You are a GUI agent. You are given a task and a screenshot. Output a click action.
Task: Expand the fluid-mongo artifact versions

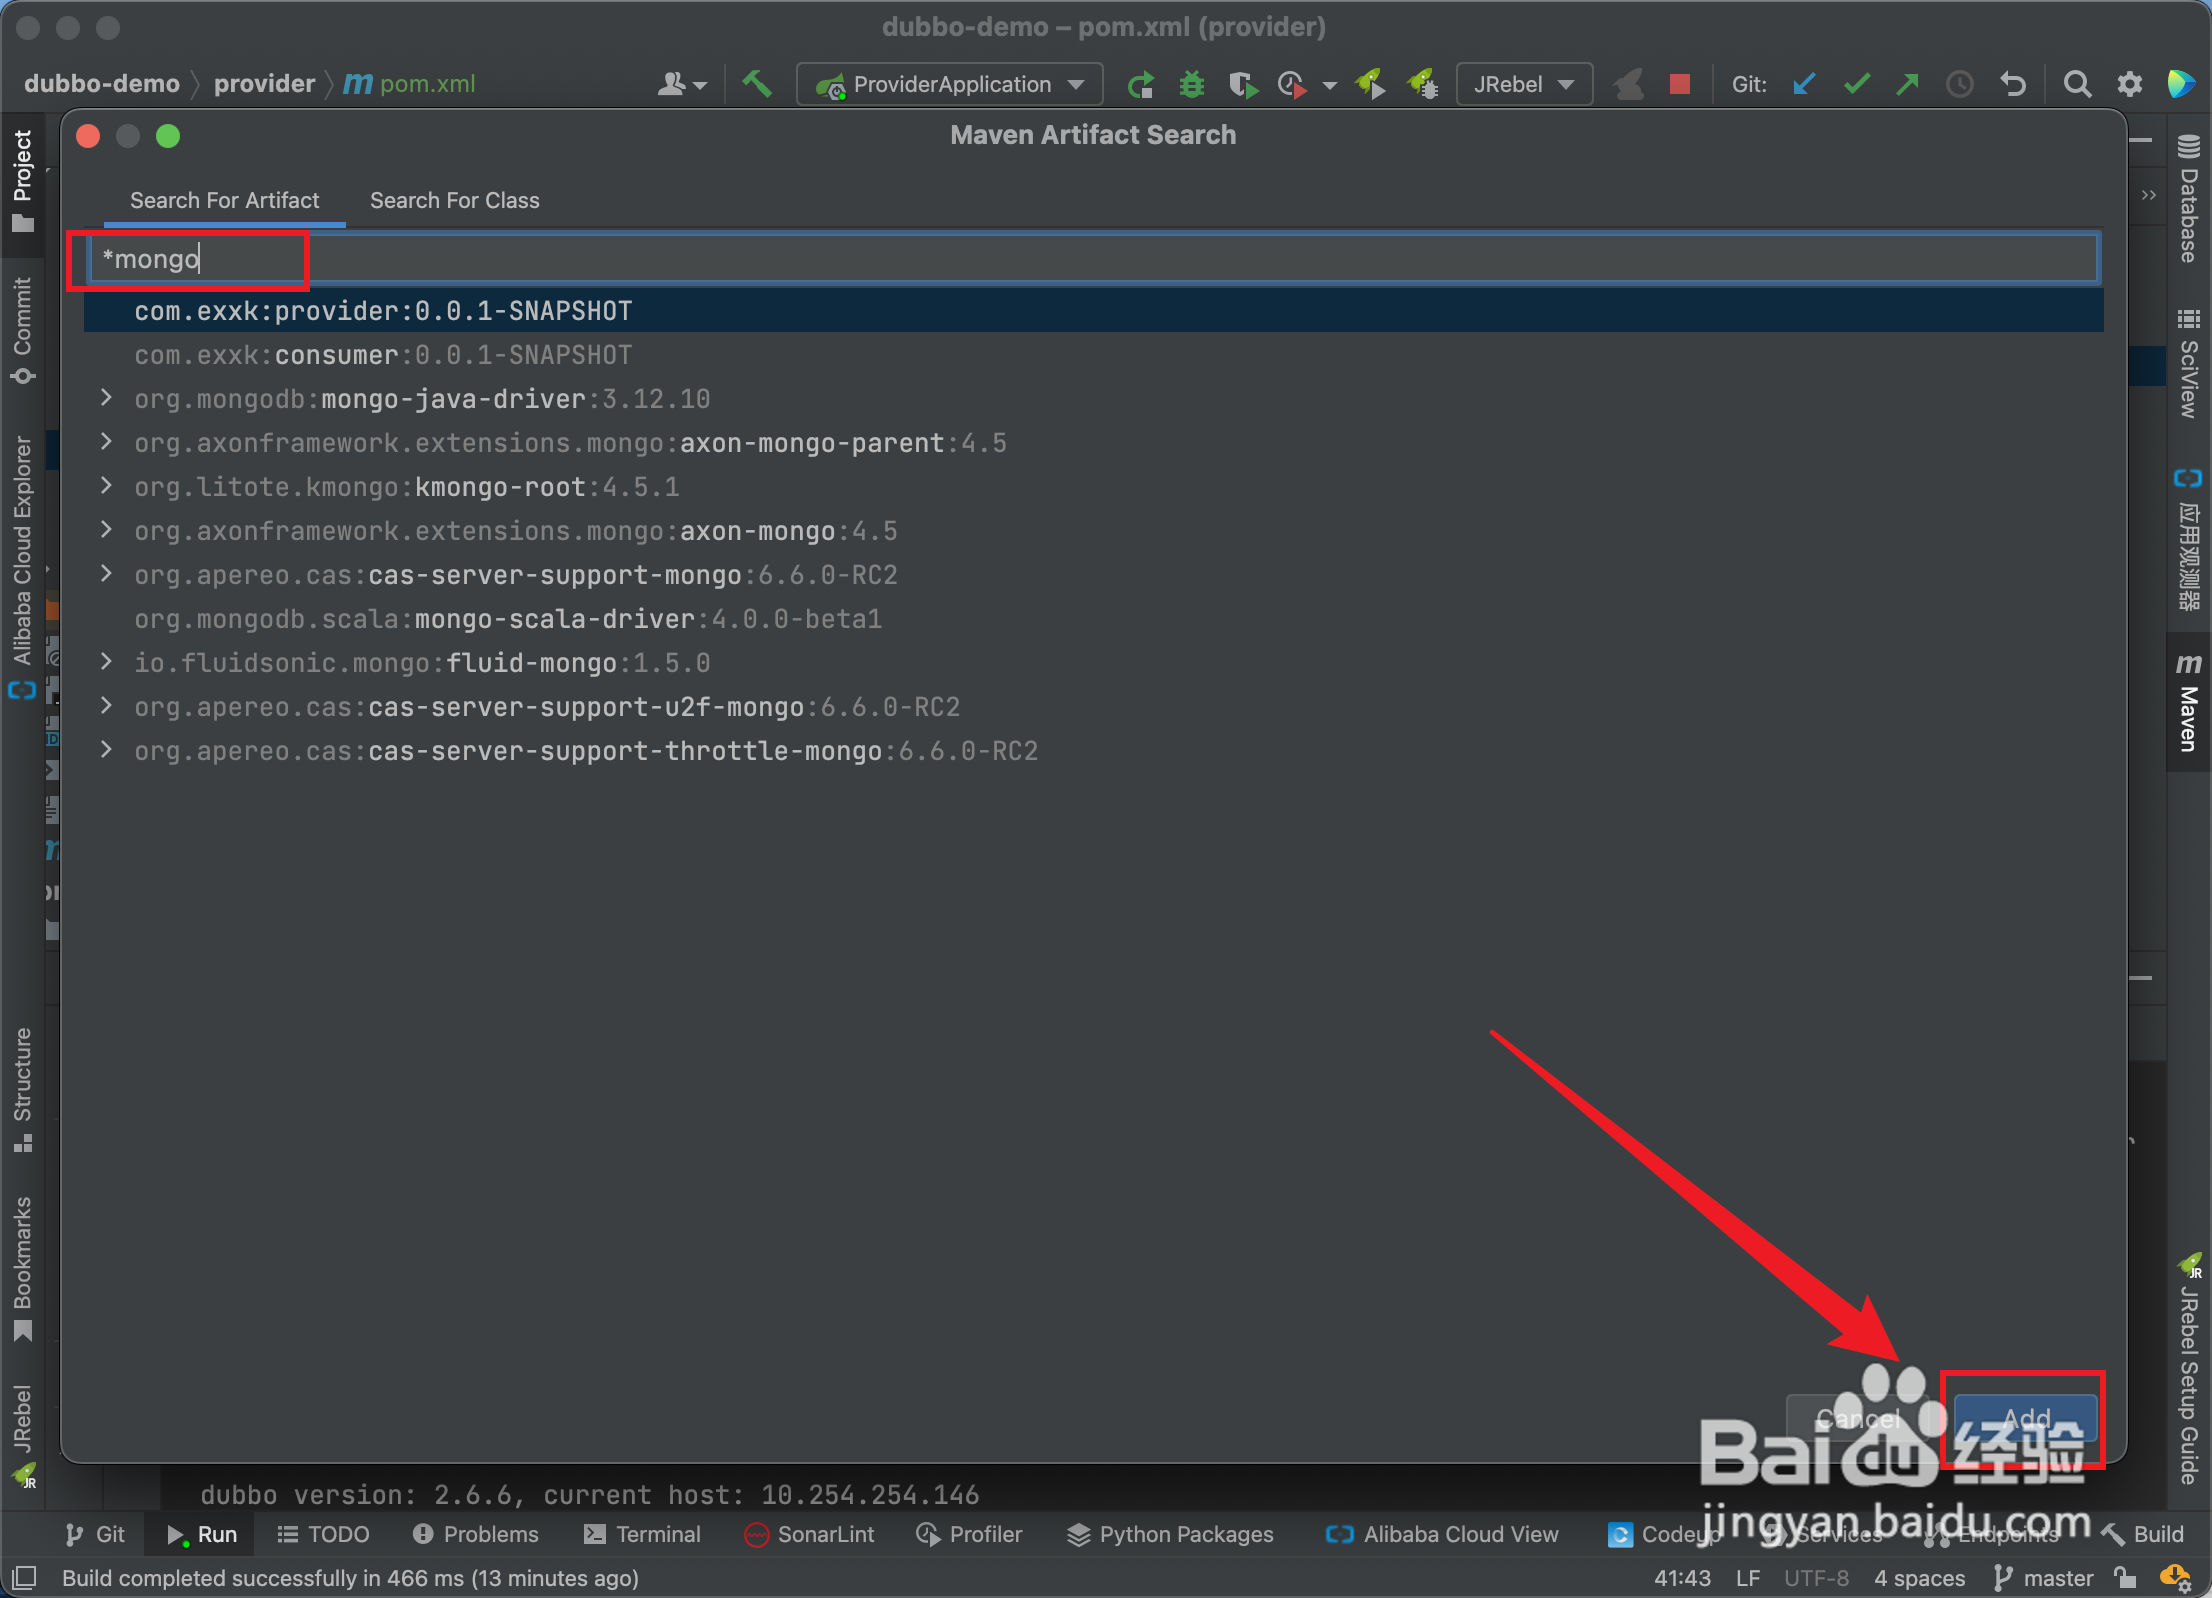pyautogui.click(x=106, y=662)
